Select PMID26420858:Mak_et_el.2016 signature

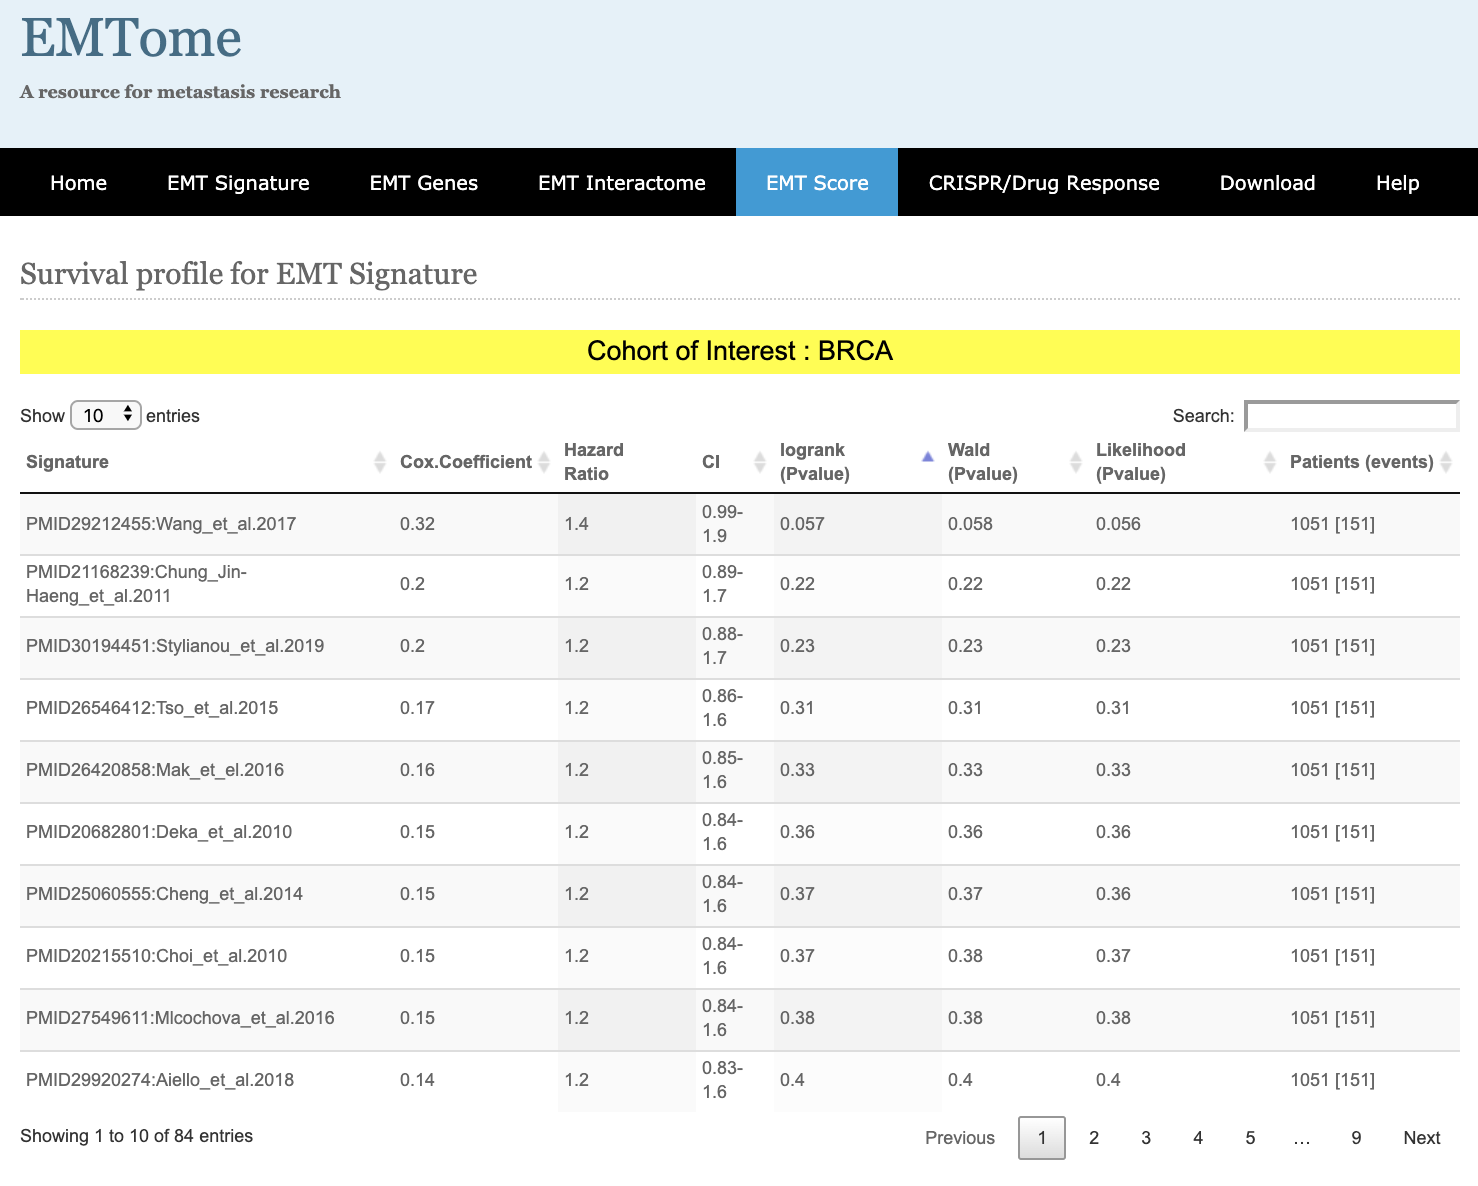click(x=155, y=770)
